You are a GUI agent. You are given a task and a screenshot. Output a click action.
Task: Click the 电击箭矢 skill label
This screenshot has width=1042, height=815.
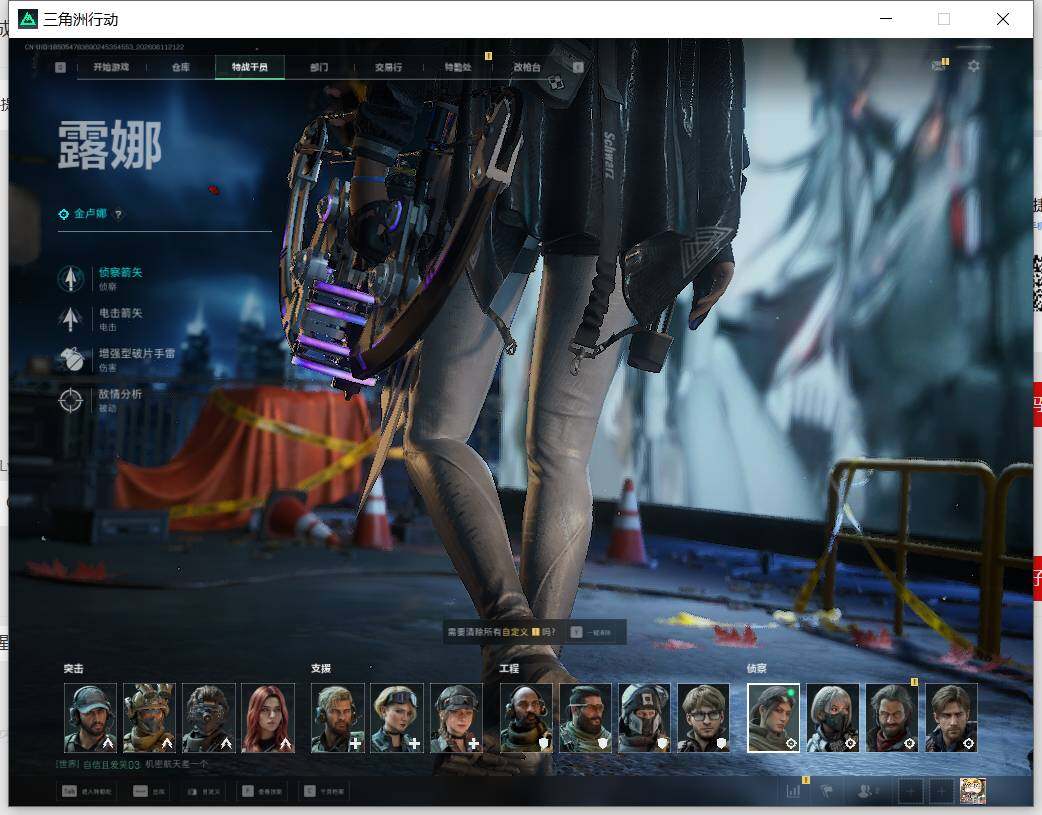[120, 313]
